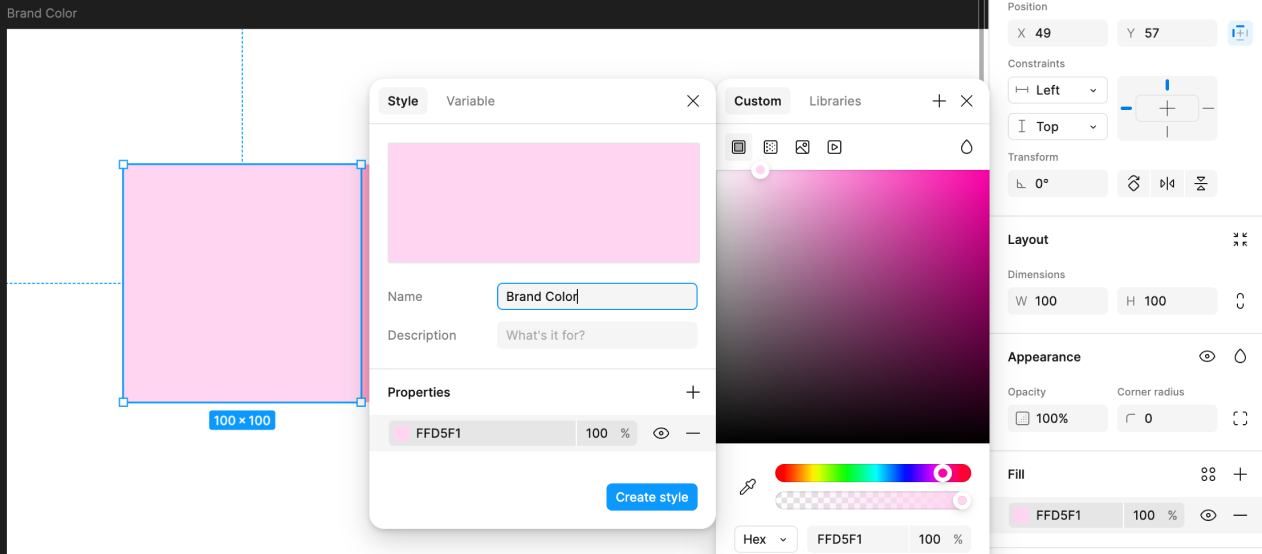This screenshot has width=1262, height=554.
Task: Select the pink rectangle on canvas
Action: click(242, 283)
